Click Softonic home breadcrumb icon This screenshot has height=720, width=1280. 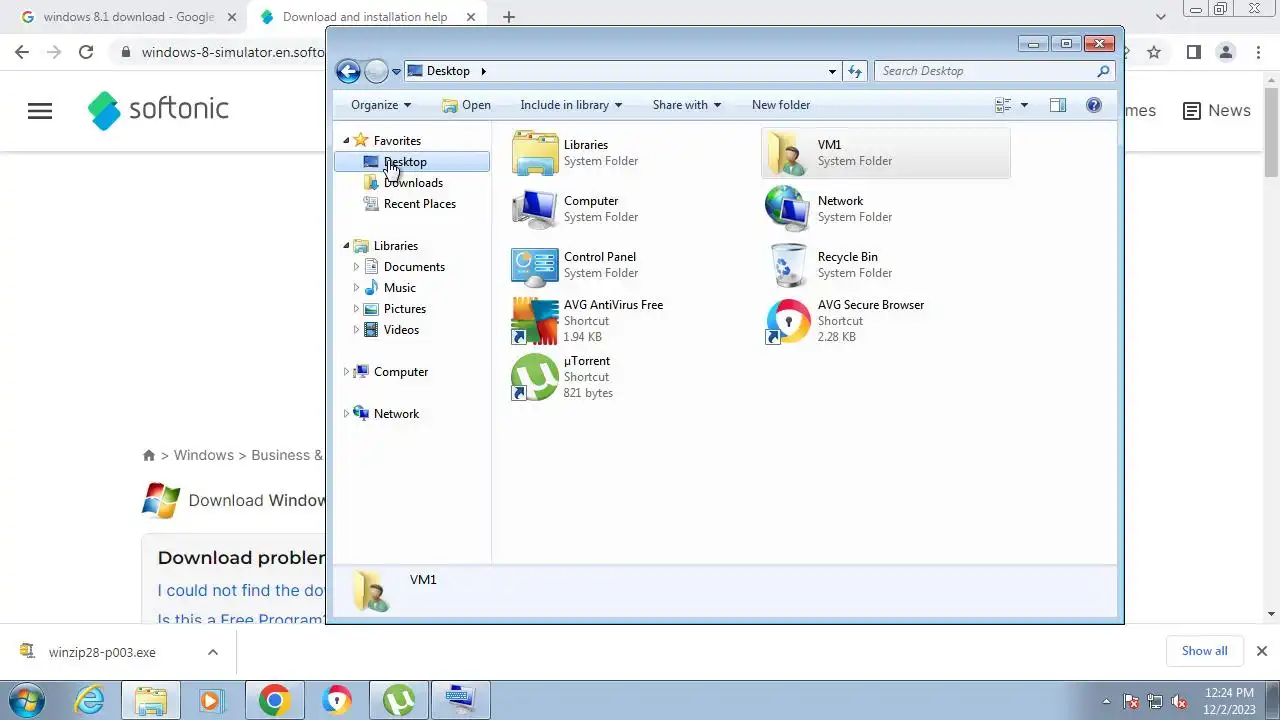point(149,455)
